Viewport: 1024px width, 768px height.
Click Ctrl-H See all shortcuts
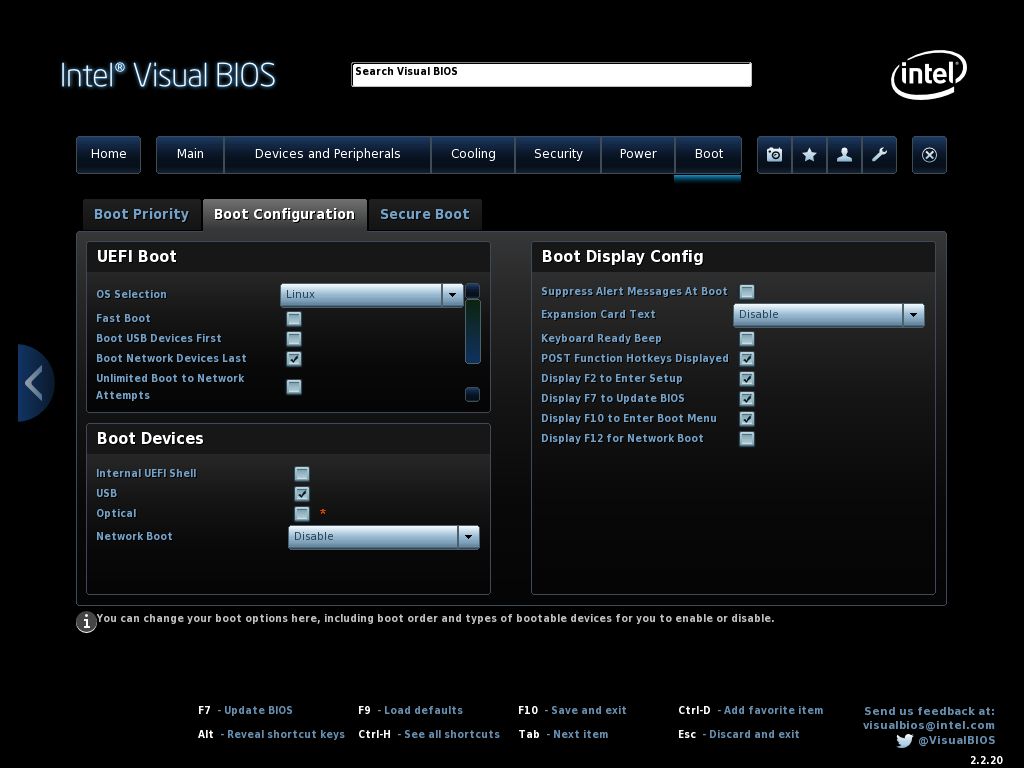(x=429, y=735)
